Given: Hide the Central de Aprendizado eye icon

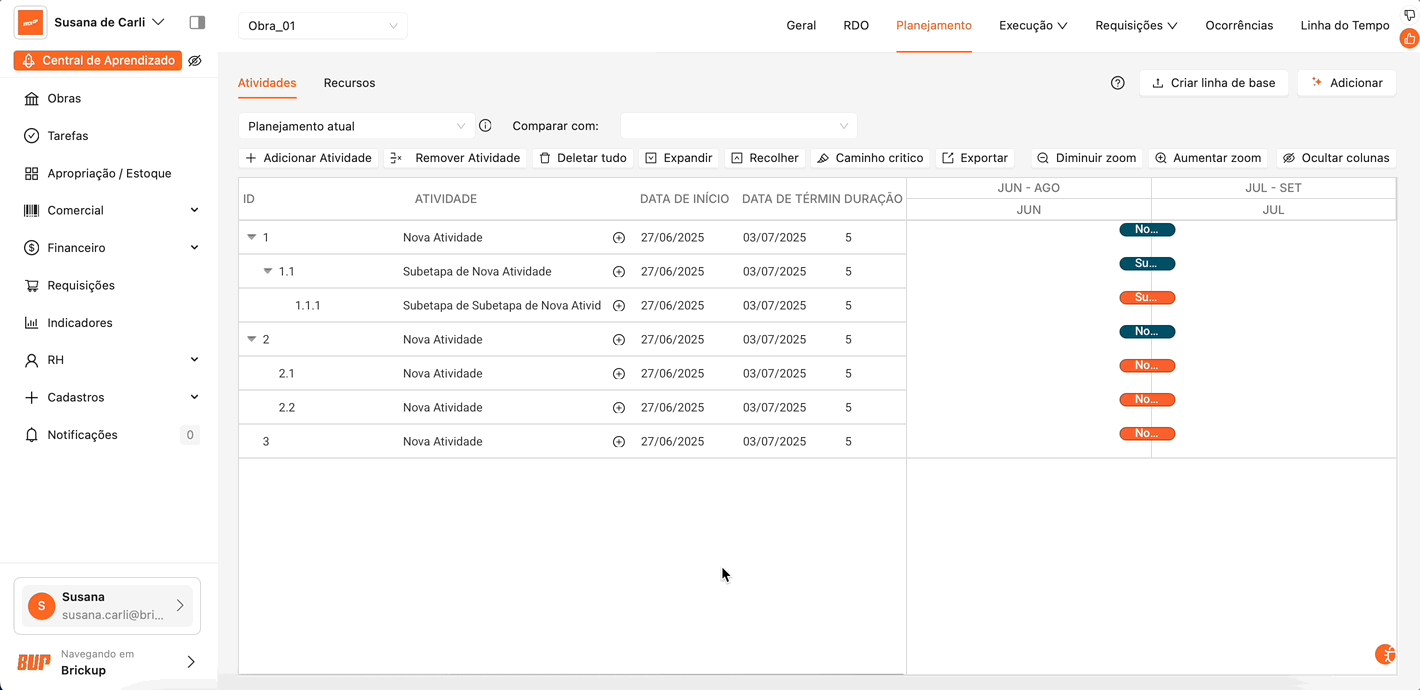Looking at the screenshot, I should (195, 61).
